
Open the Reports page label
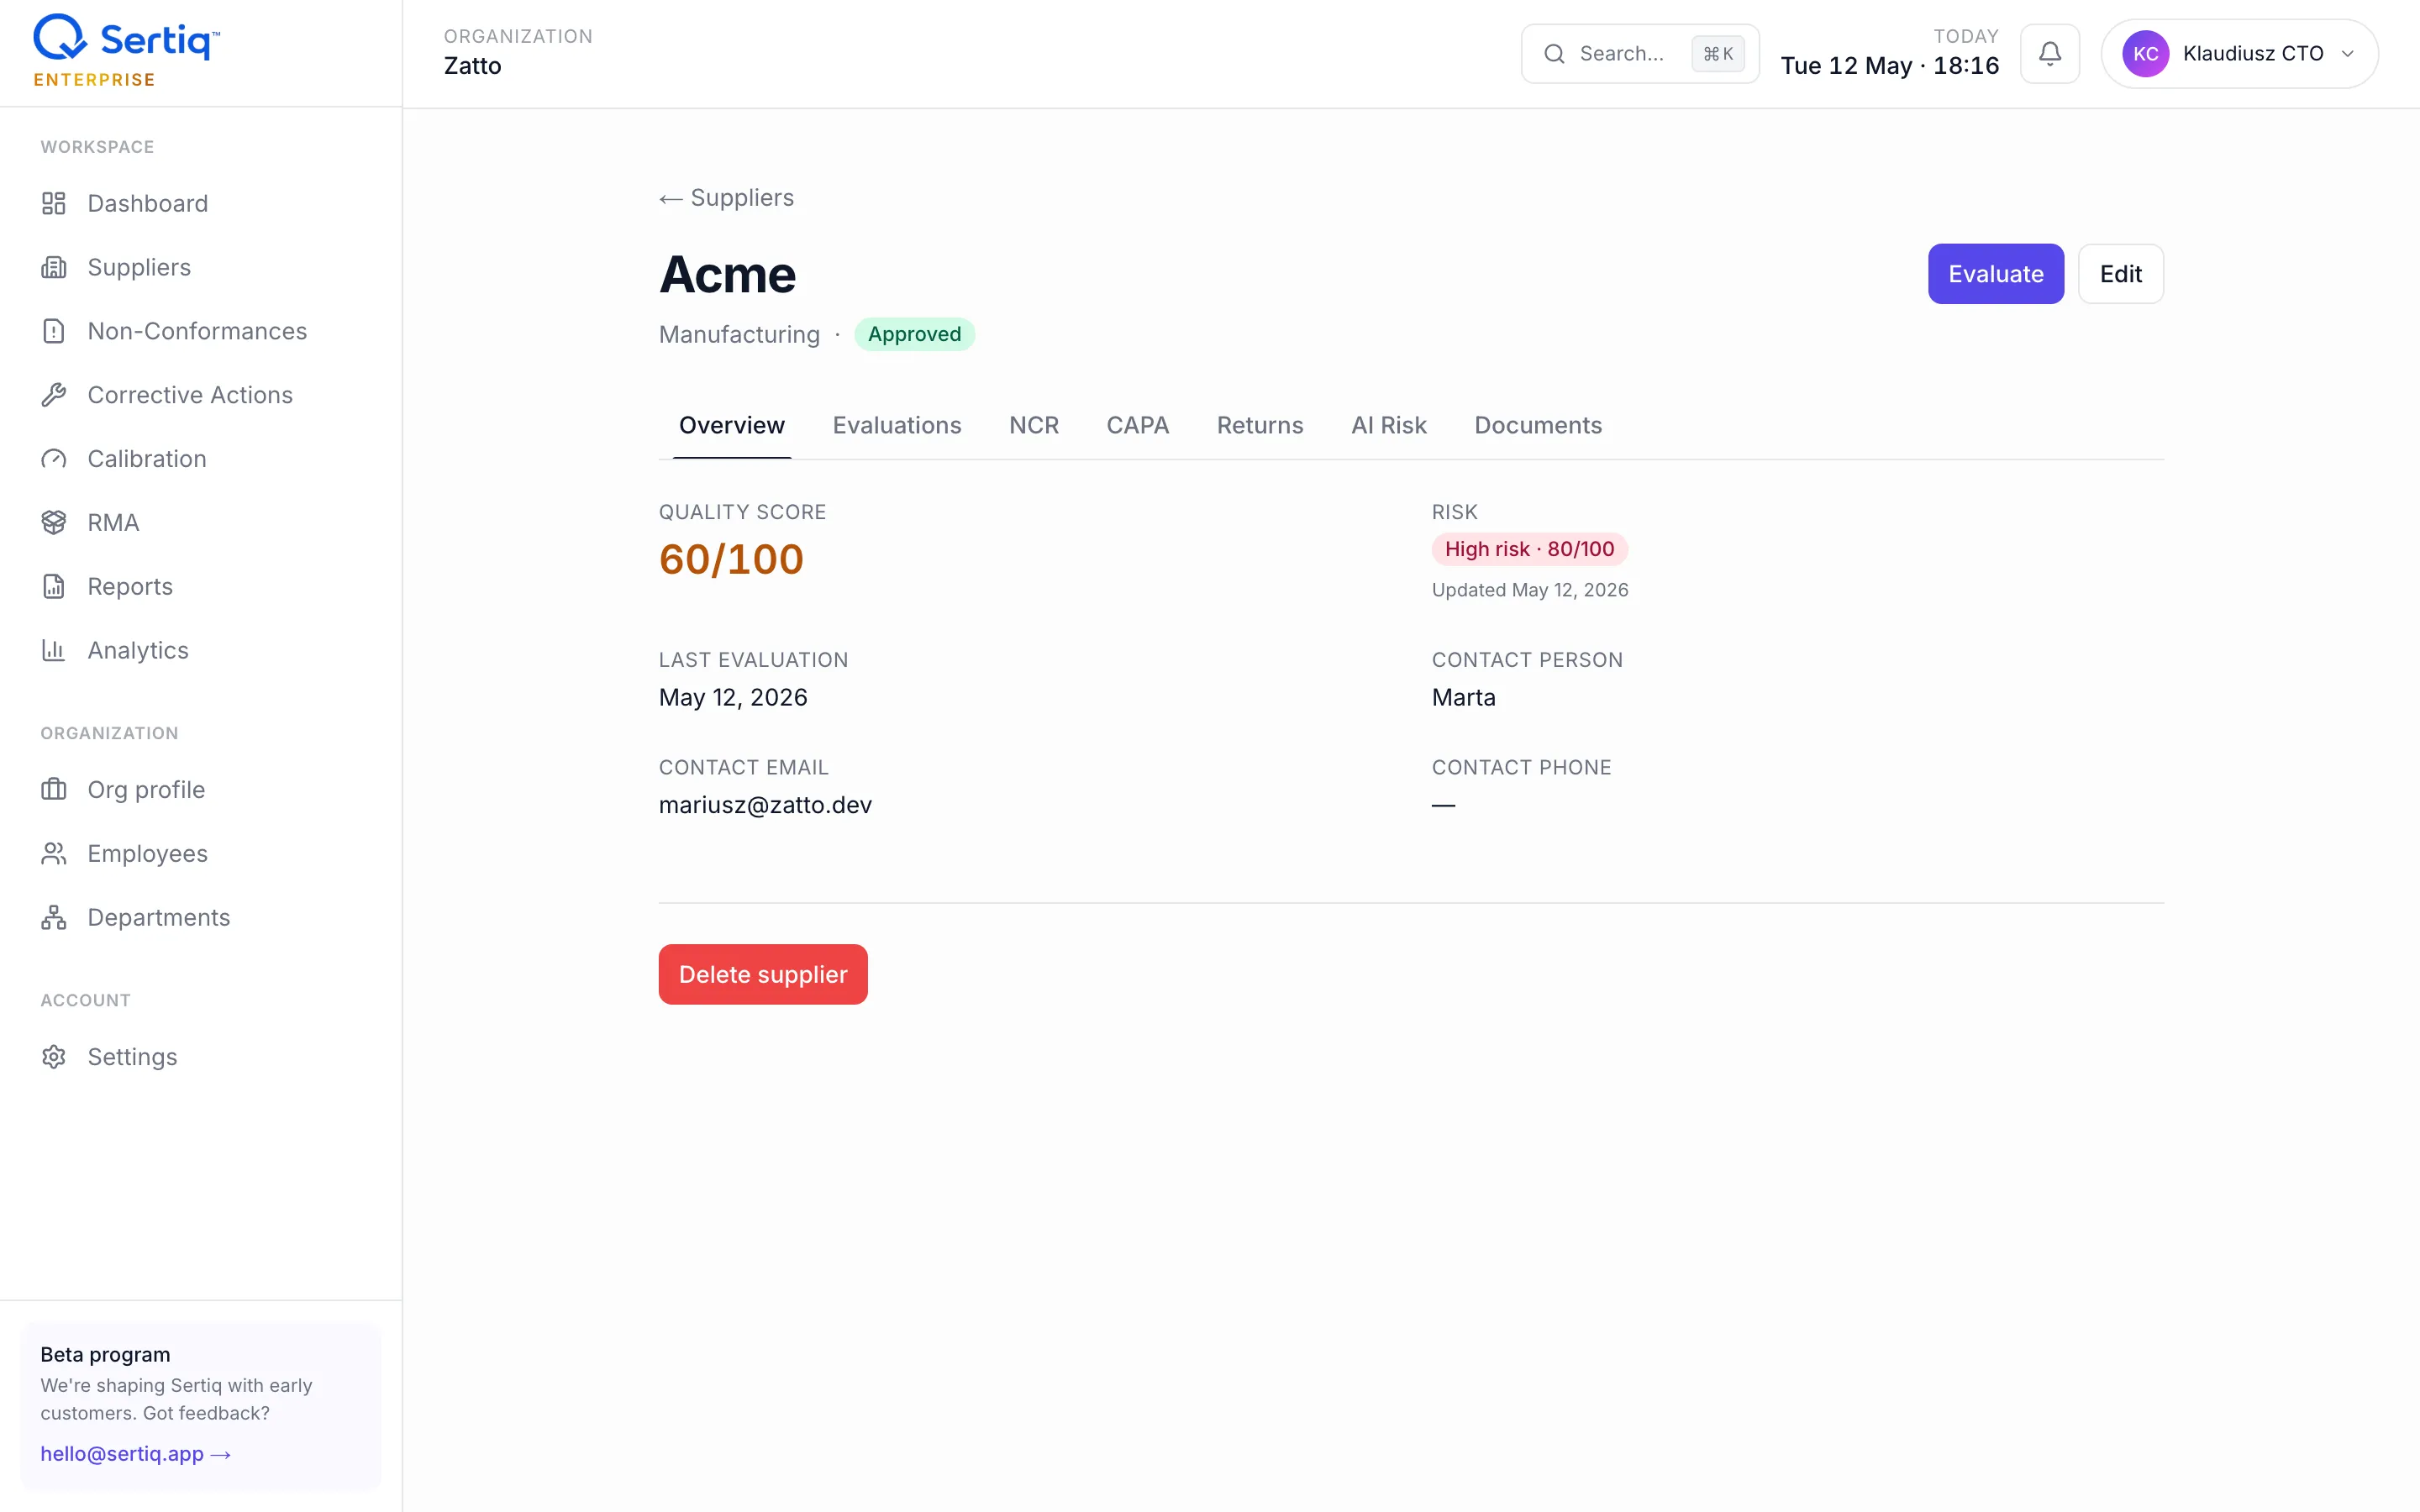point(130,587)
